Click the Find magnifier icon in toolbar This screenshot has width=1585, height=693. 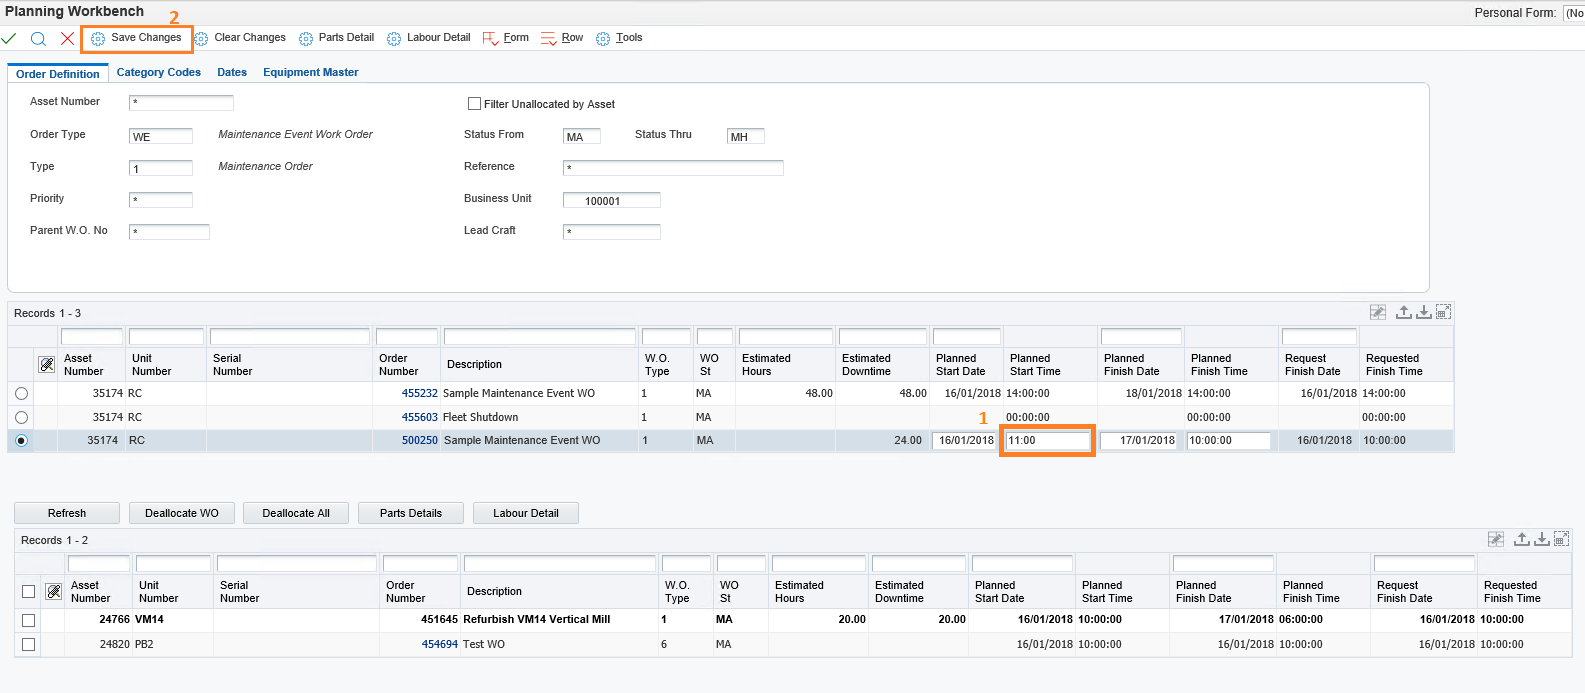click(x=38, y=38)
